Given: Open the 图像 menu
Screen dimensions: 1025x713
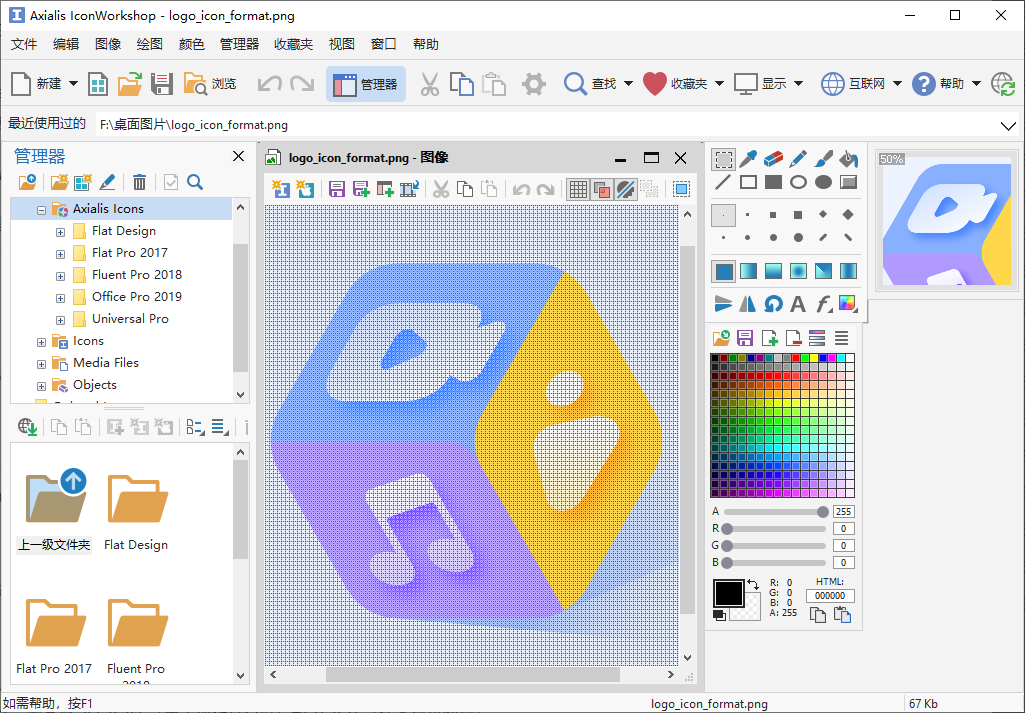Looking at the screenshot, I should 108,44.
